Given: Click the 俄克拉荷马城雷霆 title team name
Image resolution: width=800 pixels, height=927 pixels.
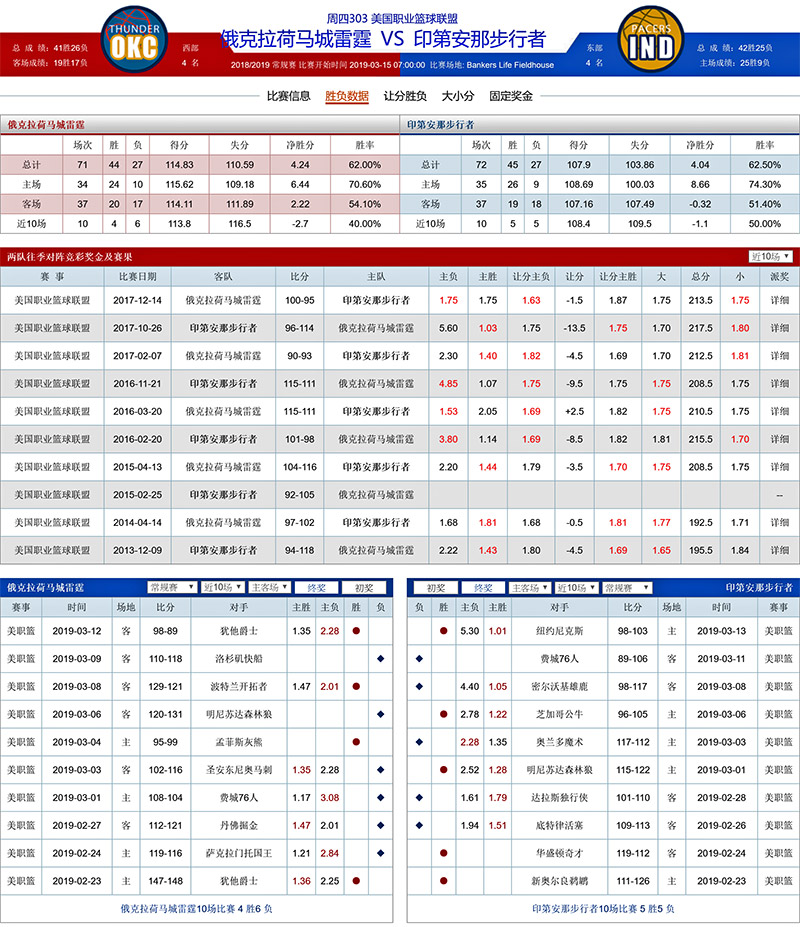Looking at the screenshot, I should click(x=296, y=39).
